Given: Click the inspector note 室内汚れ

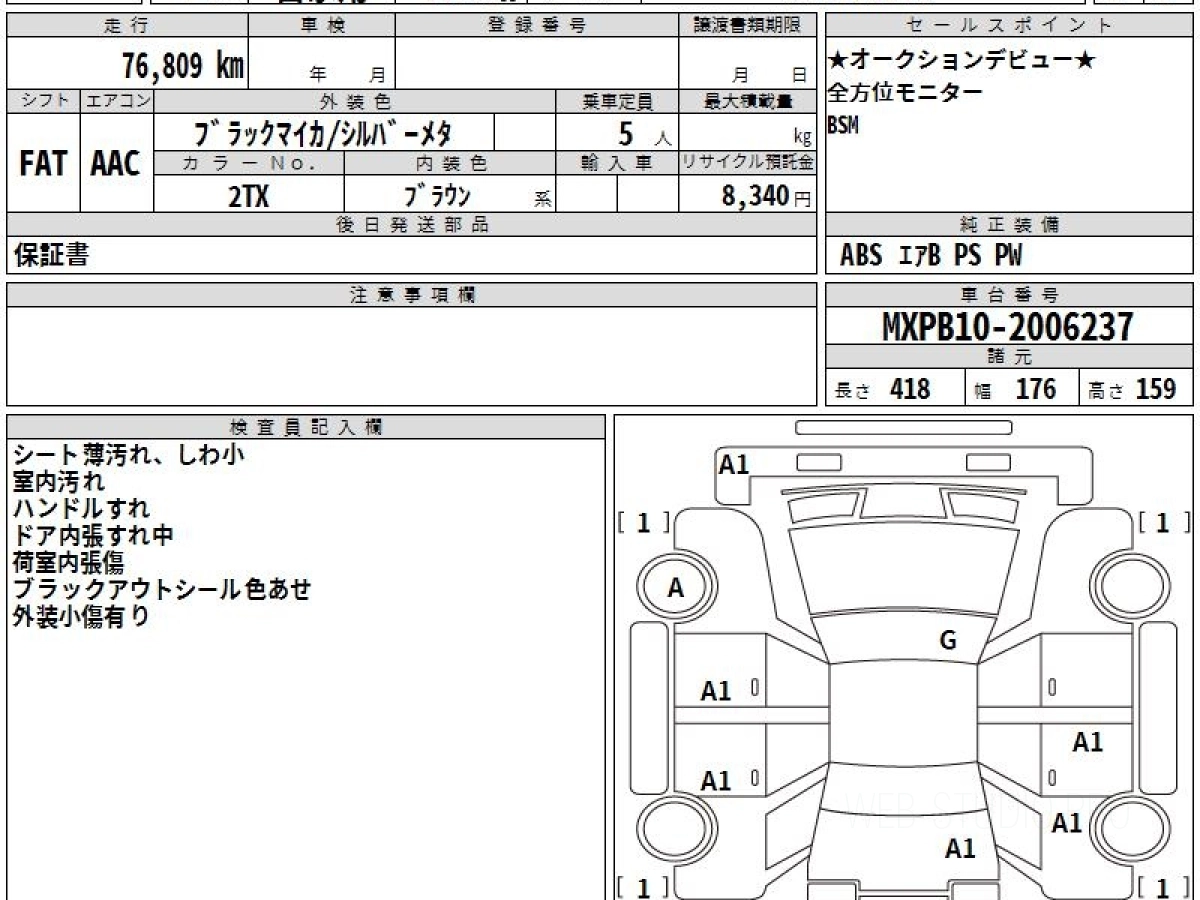Looking at the screenshot, I should coord(58,482).
